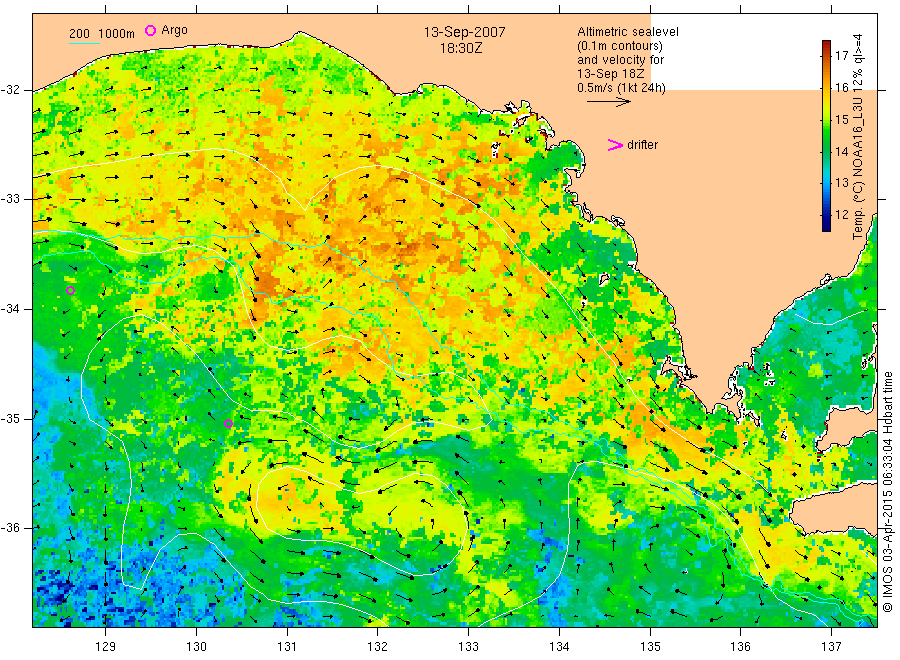Click the 'drifter' legend label
Image resolution: width=900 pixels, height=660 pixels.
(642, 145)
